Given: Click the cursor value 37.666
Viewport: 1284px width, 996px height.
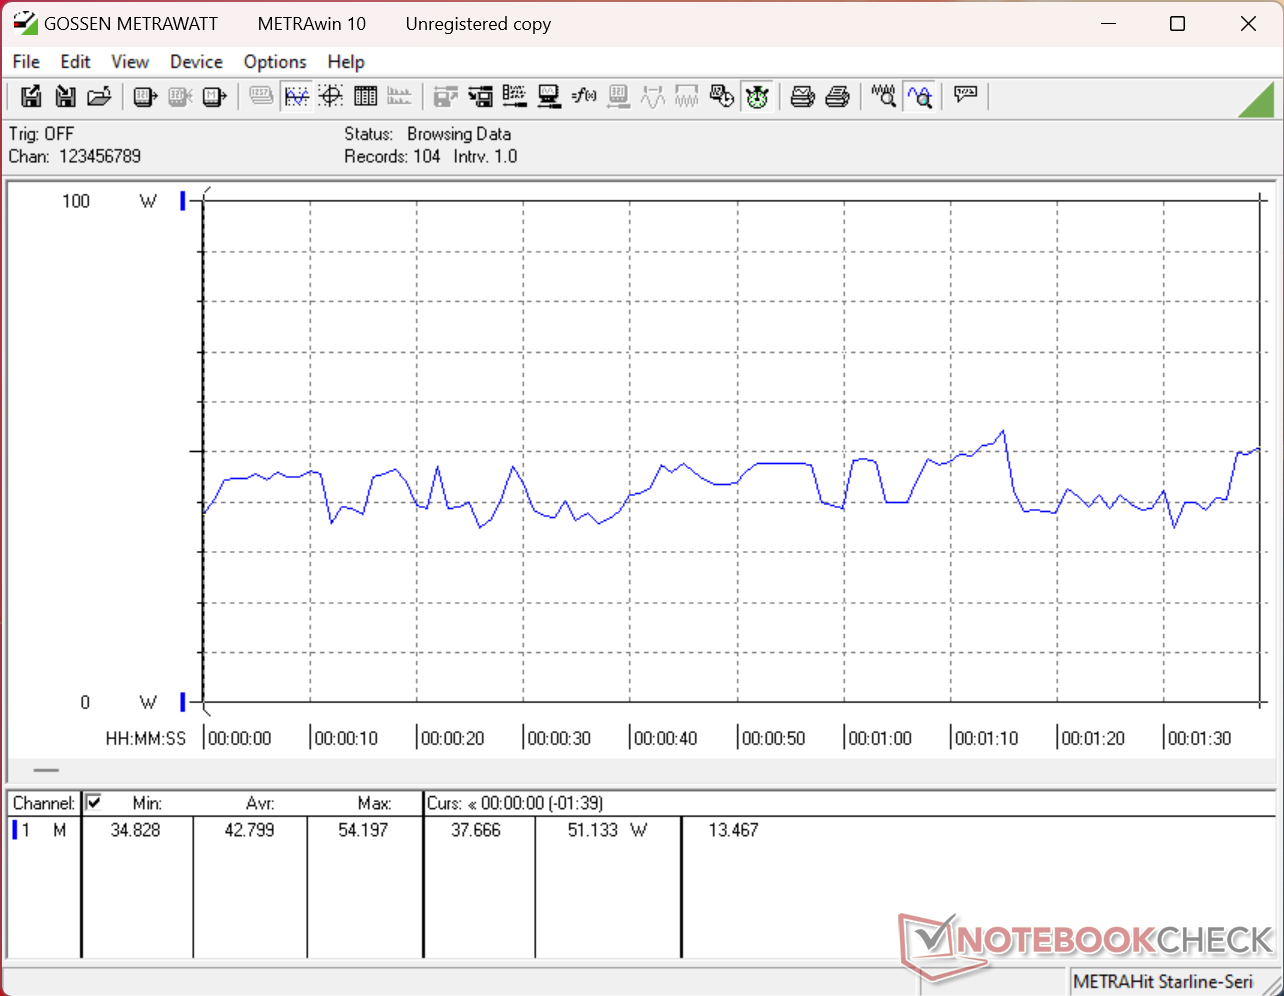Looking at the screenshot, I should pos(475,830).
